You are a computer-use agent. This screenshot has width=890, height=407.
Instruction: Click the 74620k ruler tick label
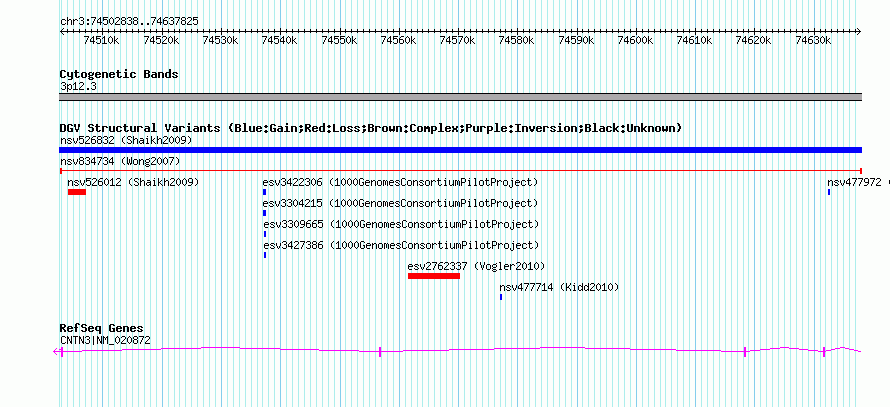coord(754,40)
